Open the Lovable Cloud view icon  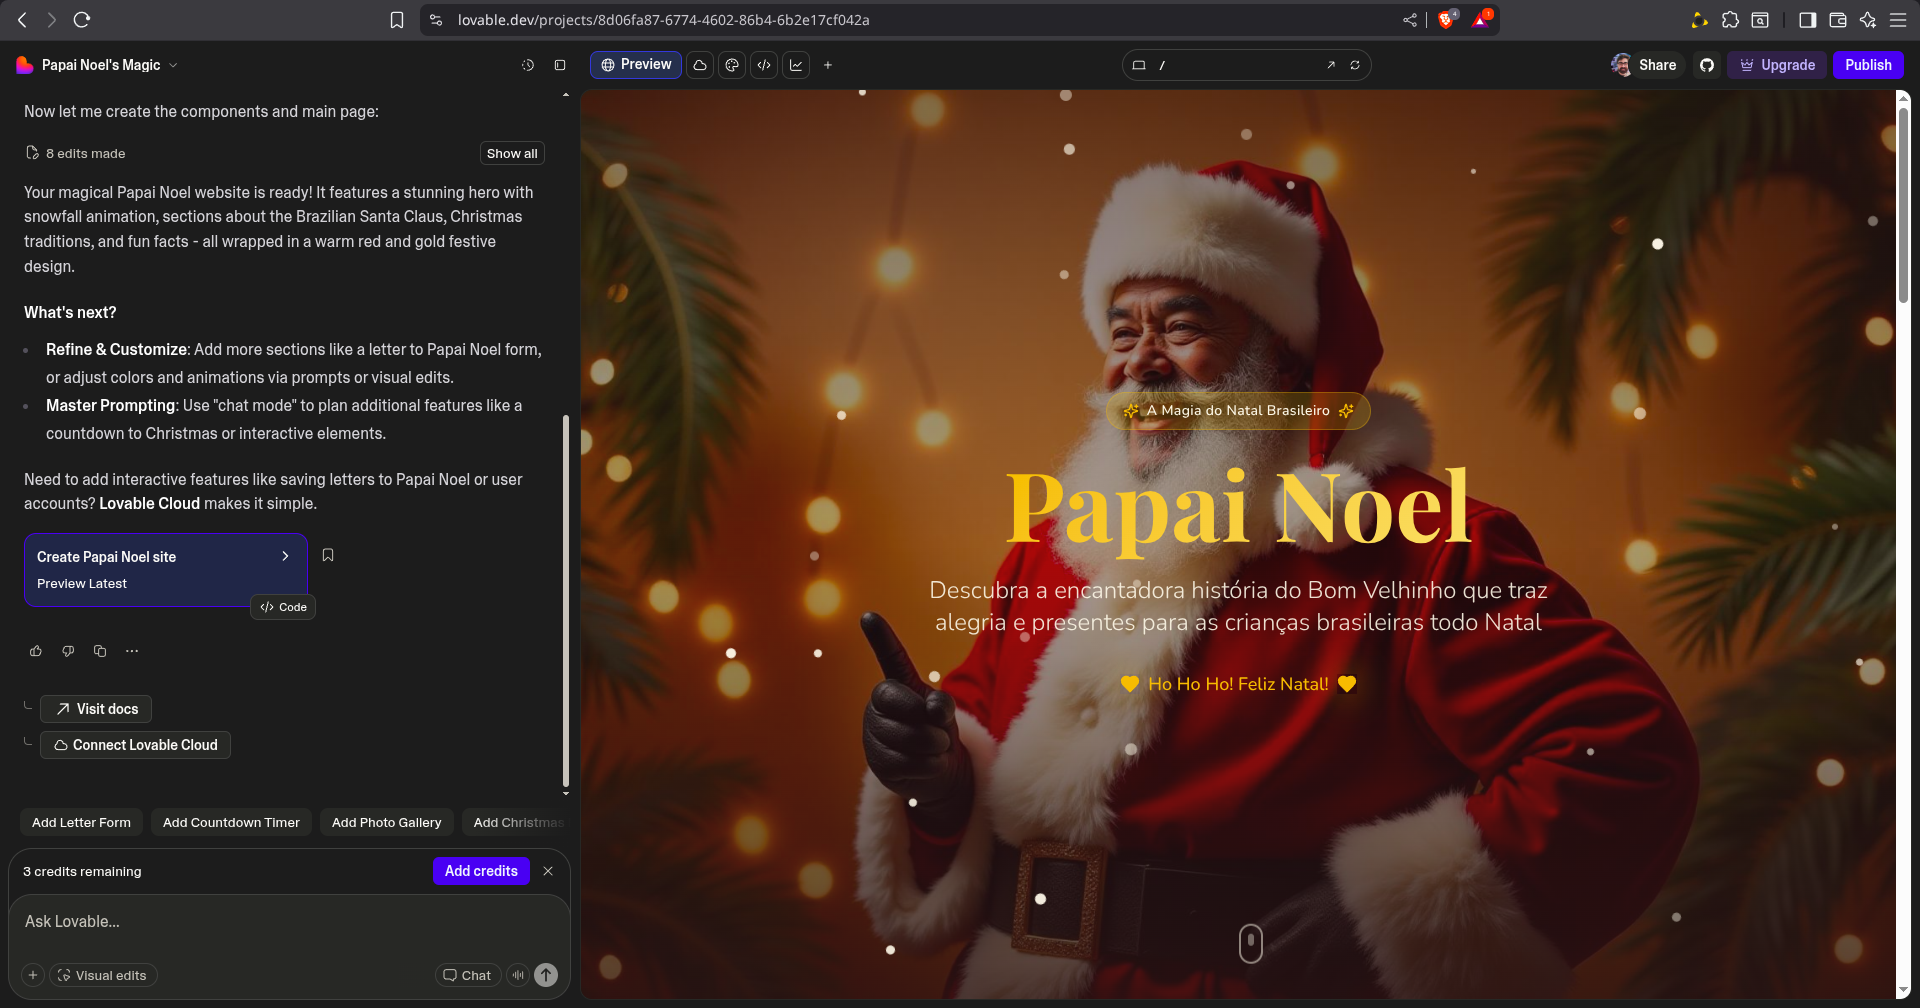[x=700, y=65]
